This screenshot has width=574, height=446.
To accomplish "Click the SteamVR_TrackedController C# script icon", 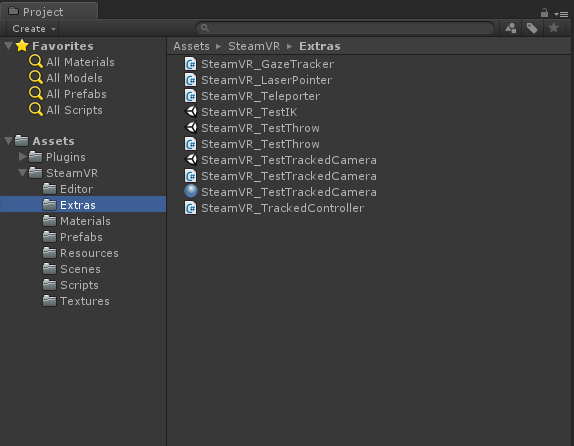I will [x=190, y=208].
